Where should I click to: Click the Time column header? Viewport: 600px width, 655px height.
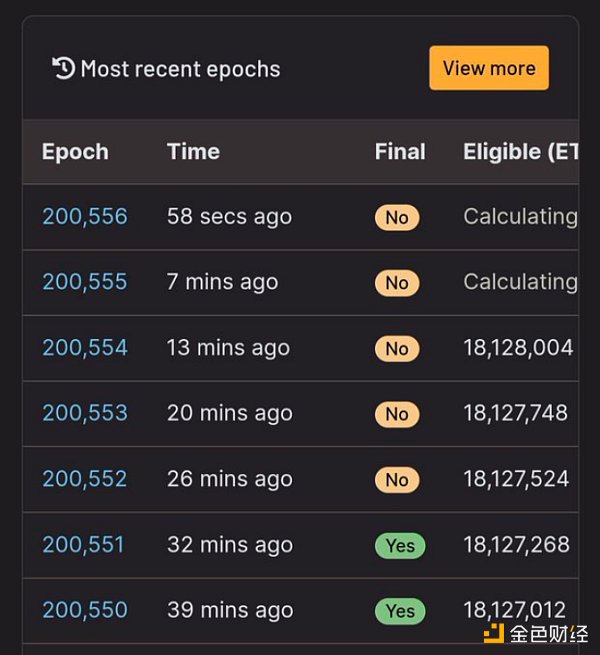tap(193, 151)
